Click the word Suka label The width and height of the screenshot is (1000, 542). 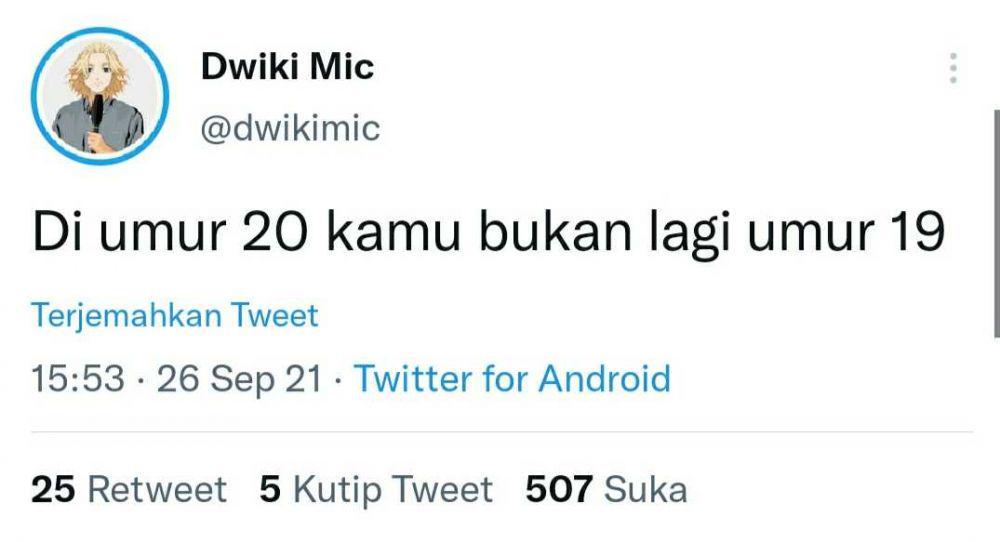tap(645, 490)
